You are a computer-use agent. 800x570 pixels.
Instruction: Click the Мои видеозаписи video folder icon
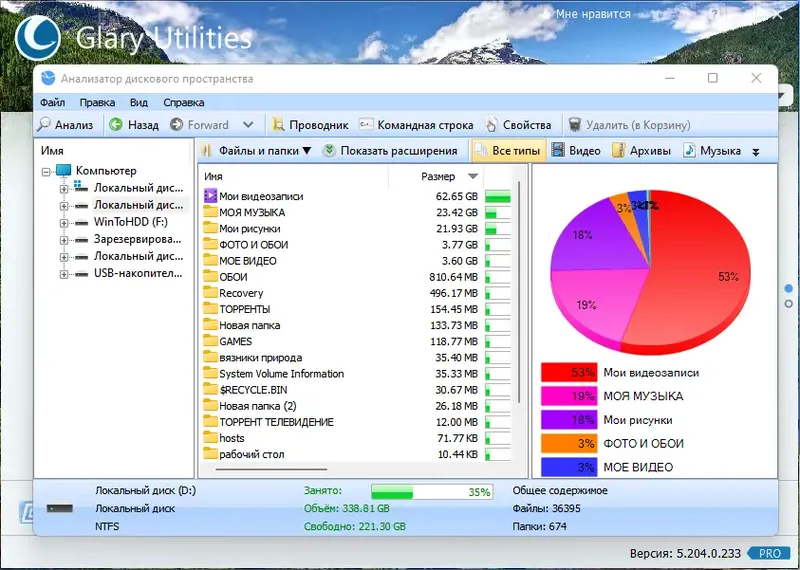[210, 195]
